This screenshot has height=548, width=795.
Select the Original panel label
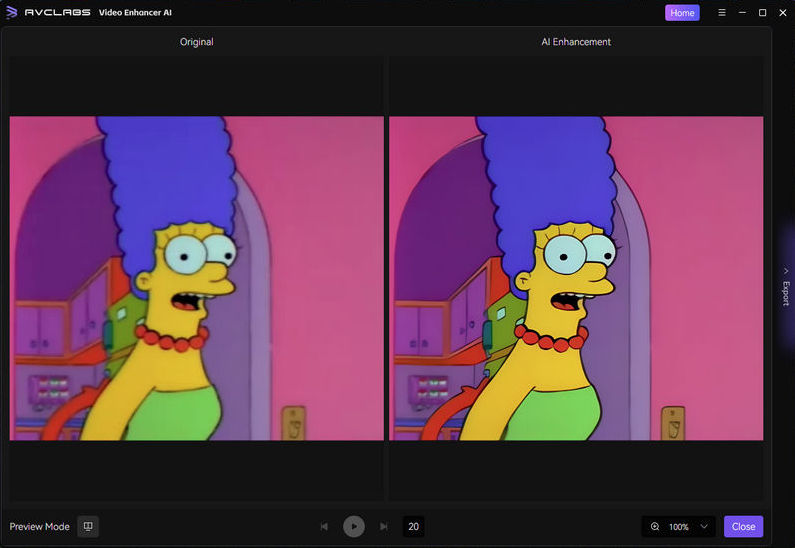tap(196, 42)
